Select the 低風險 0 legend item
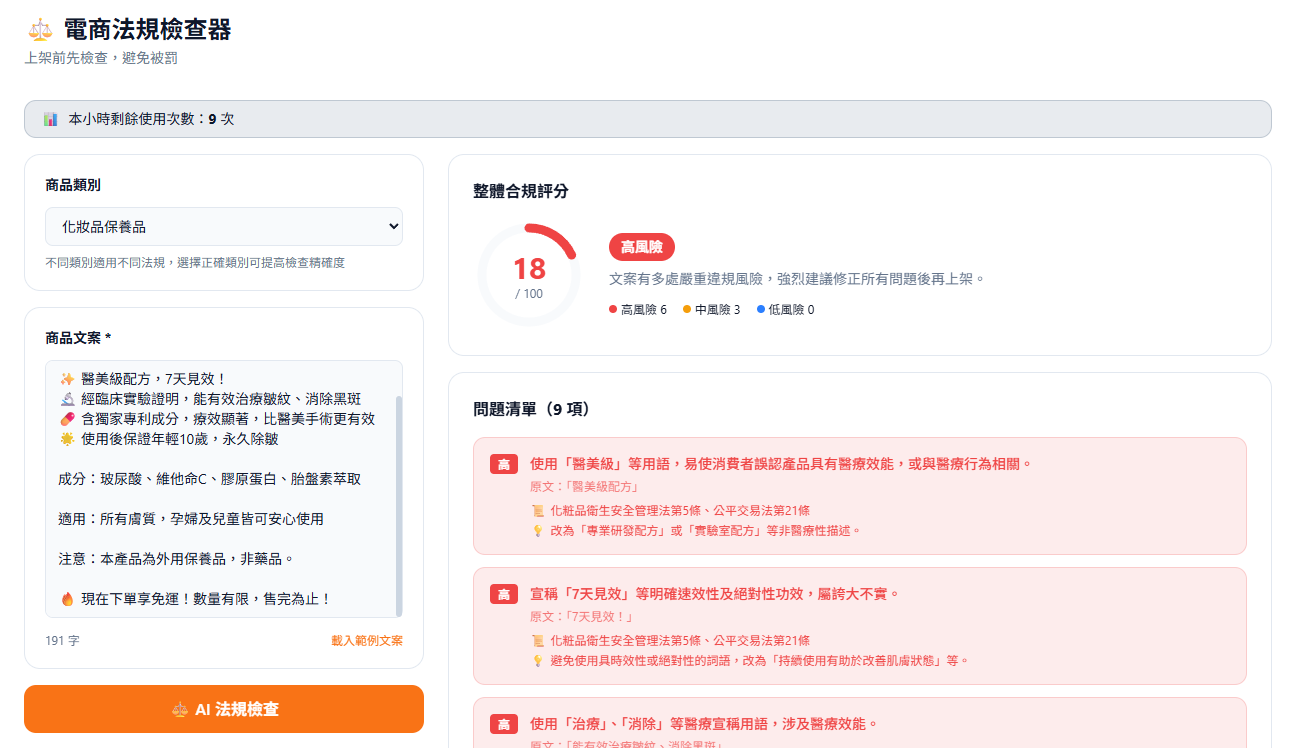 (x=785, y=310)
